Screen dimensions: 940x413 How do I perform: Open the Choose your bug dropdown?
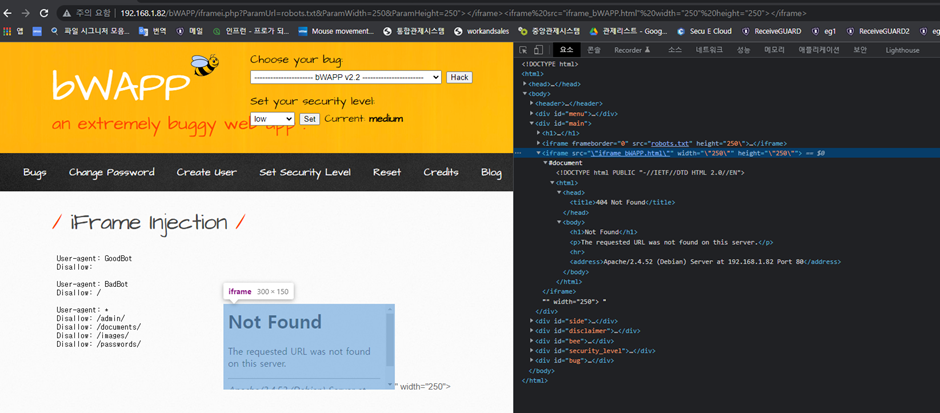346,77
